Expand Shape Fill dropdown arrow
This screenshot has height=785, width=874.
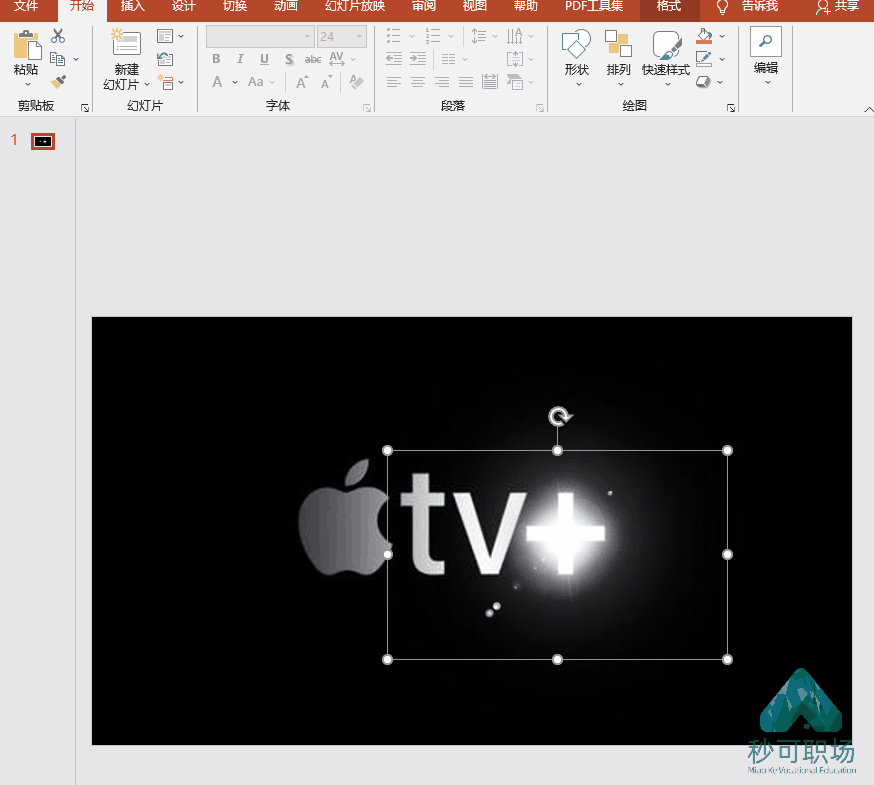[722, 36]
